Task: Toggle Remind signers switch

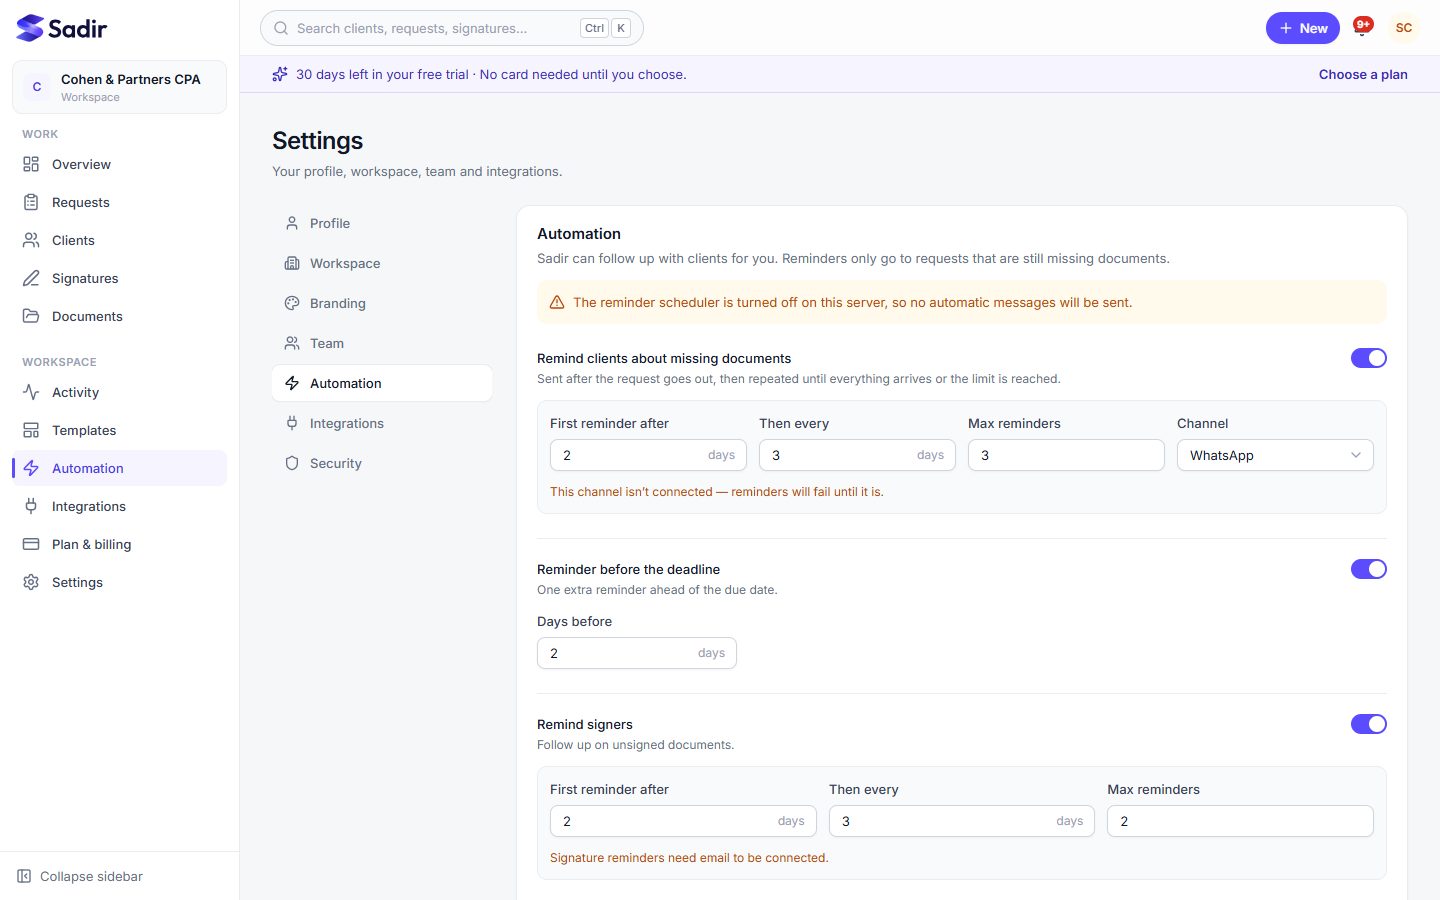Action: click(1369, 724)
